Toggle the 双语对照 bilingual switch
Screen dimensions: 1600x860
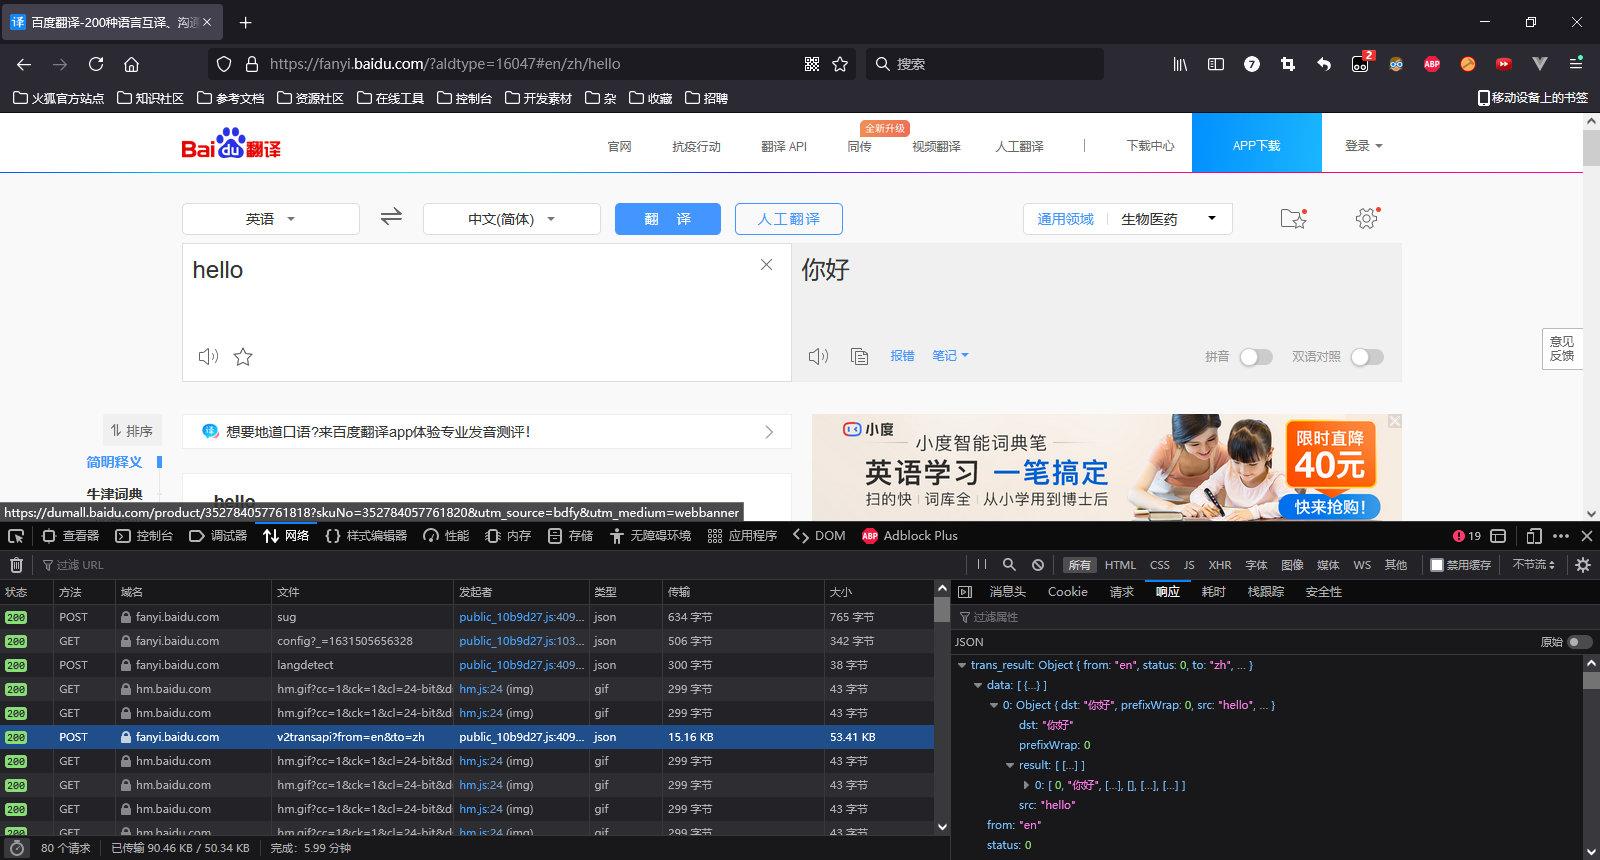tap(1367, 357)
